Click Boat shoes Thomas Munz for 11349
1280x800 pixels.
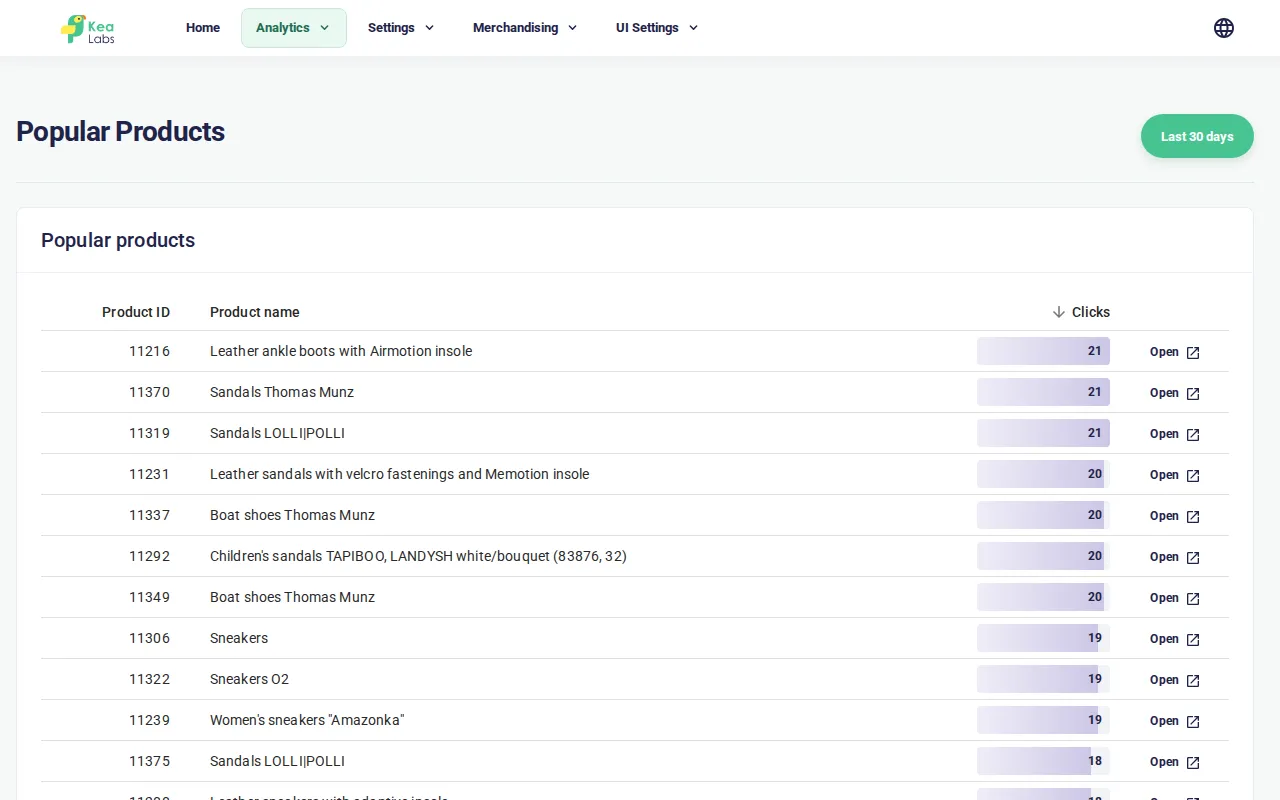[x=292, y=597]
